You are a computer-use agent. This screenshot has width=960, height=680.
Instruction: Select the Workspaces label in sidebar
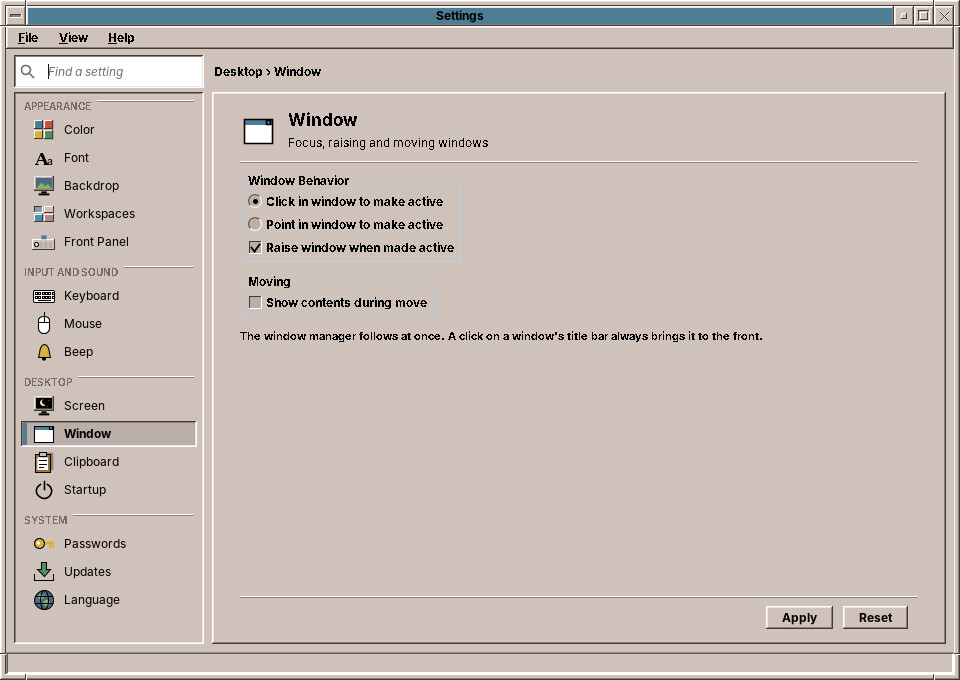(99, 214)
